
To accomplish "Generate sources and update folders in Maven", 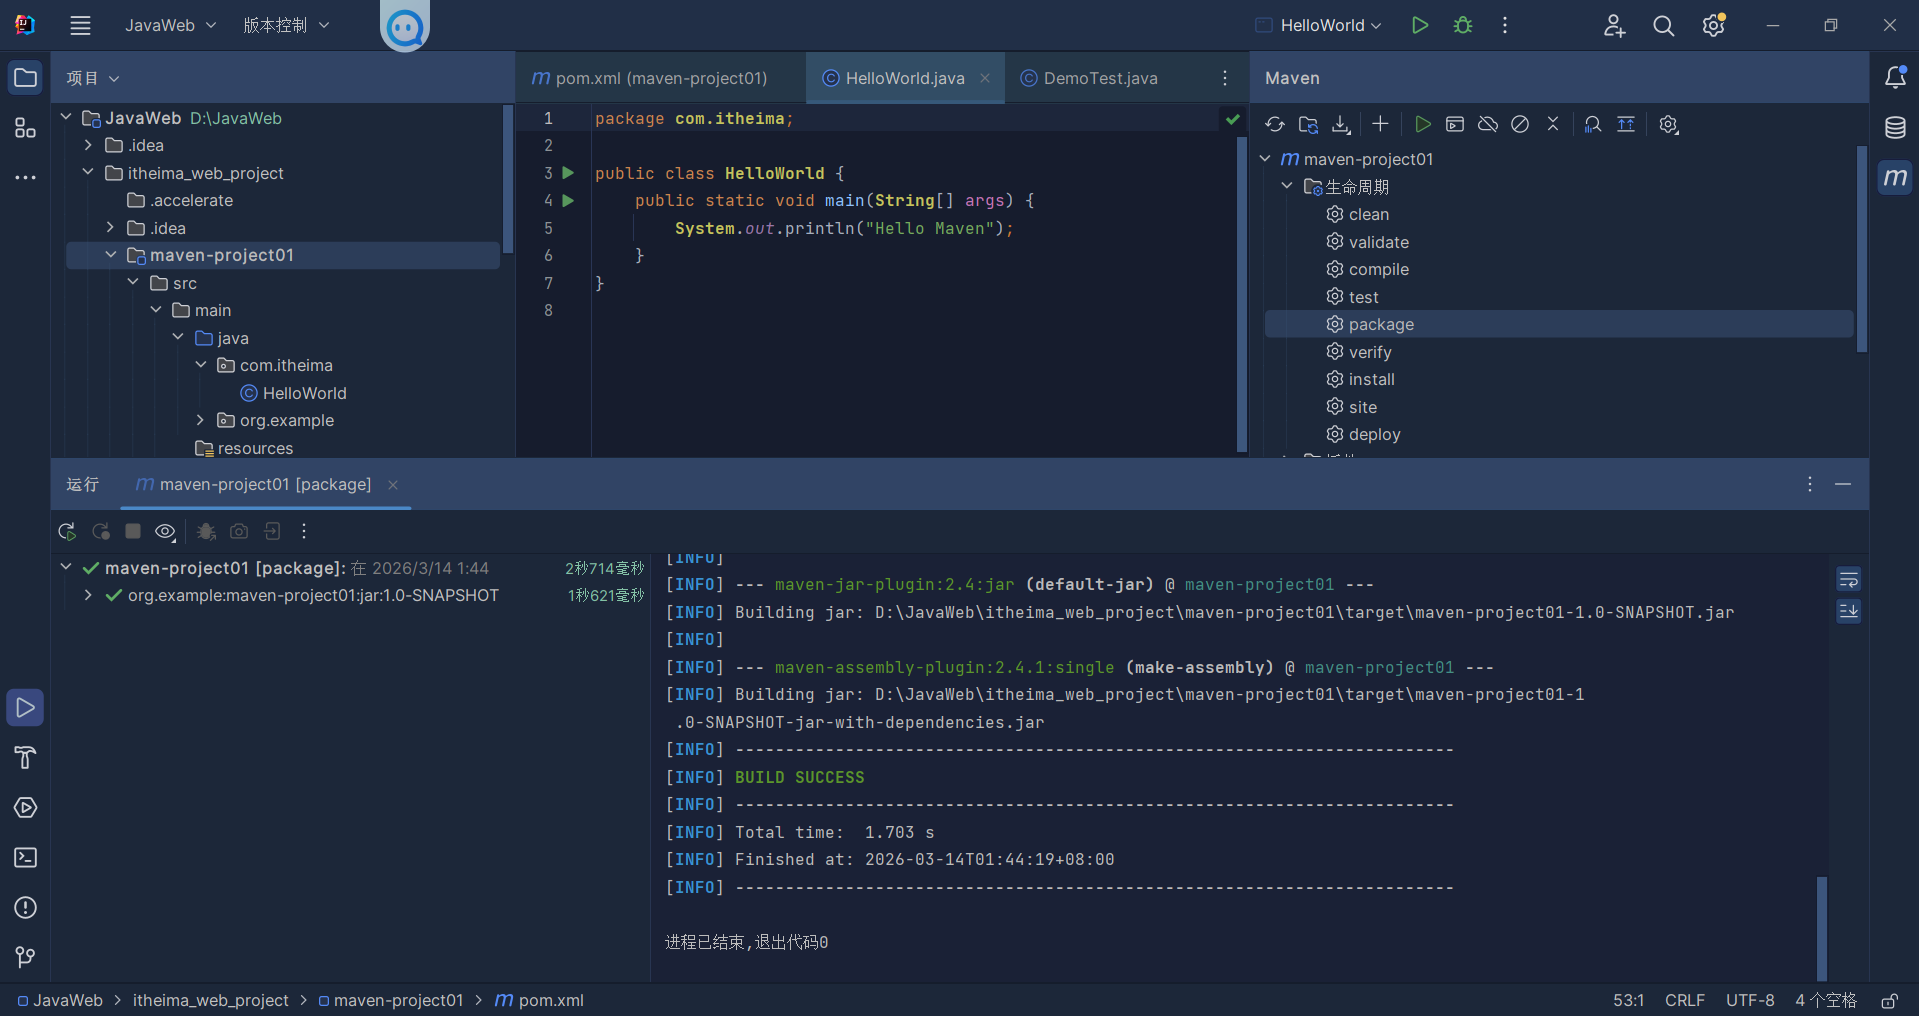I will (x=1308, y=124).
